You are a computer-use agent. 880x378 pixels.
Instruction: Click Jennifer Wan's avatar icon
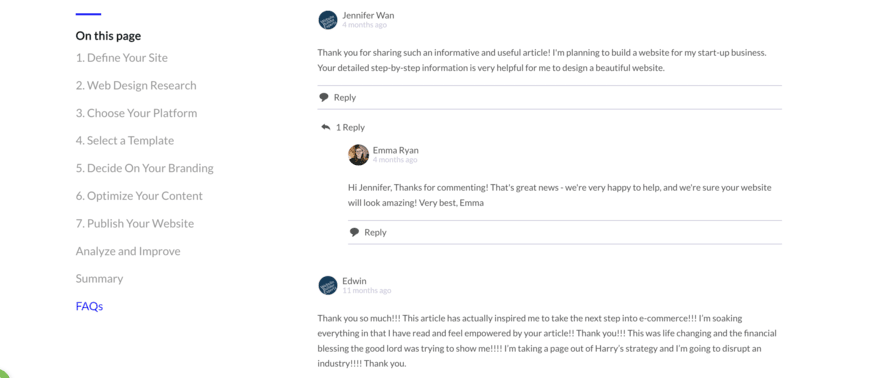(x=328, y=20)
